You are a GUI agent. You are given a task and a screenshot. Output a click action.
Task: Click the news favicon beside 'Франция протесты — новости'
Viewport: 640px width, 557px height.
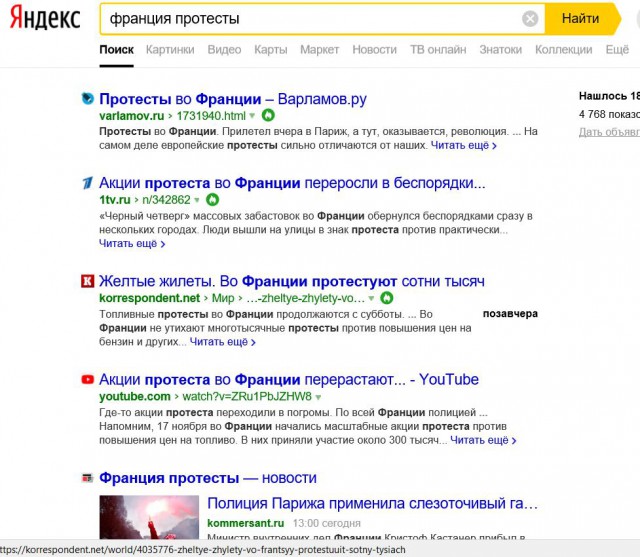87,478
